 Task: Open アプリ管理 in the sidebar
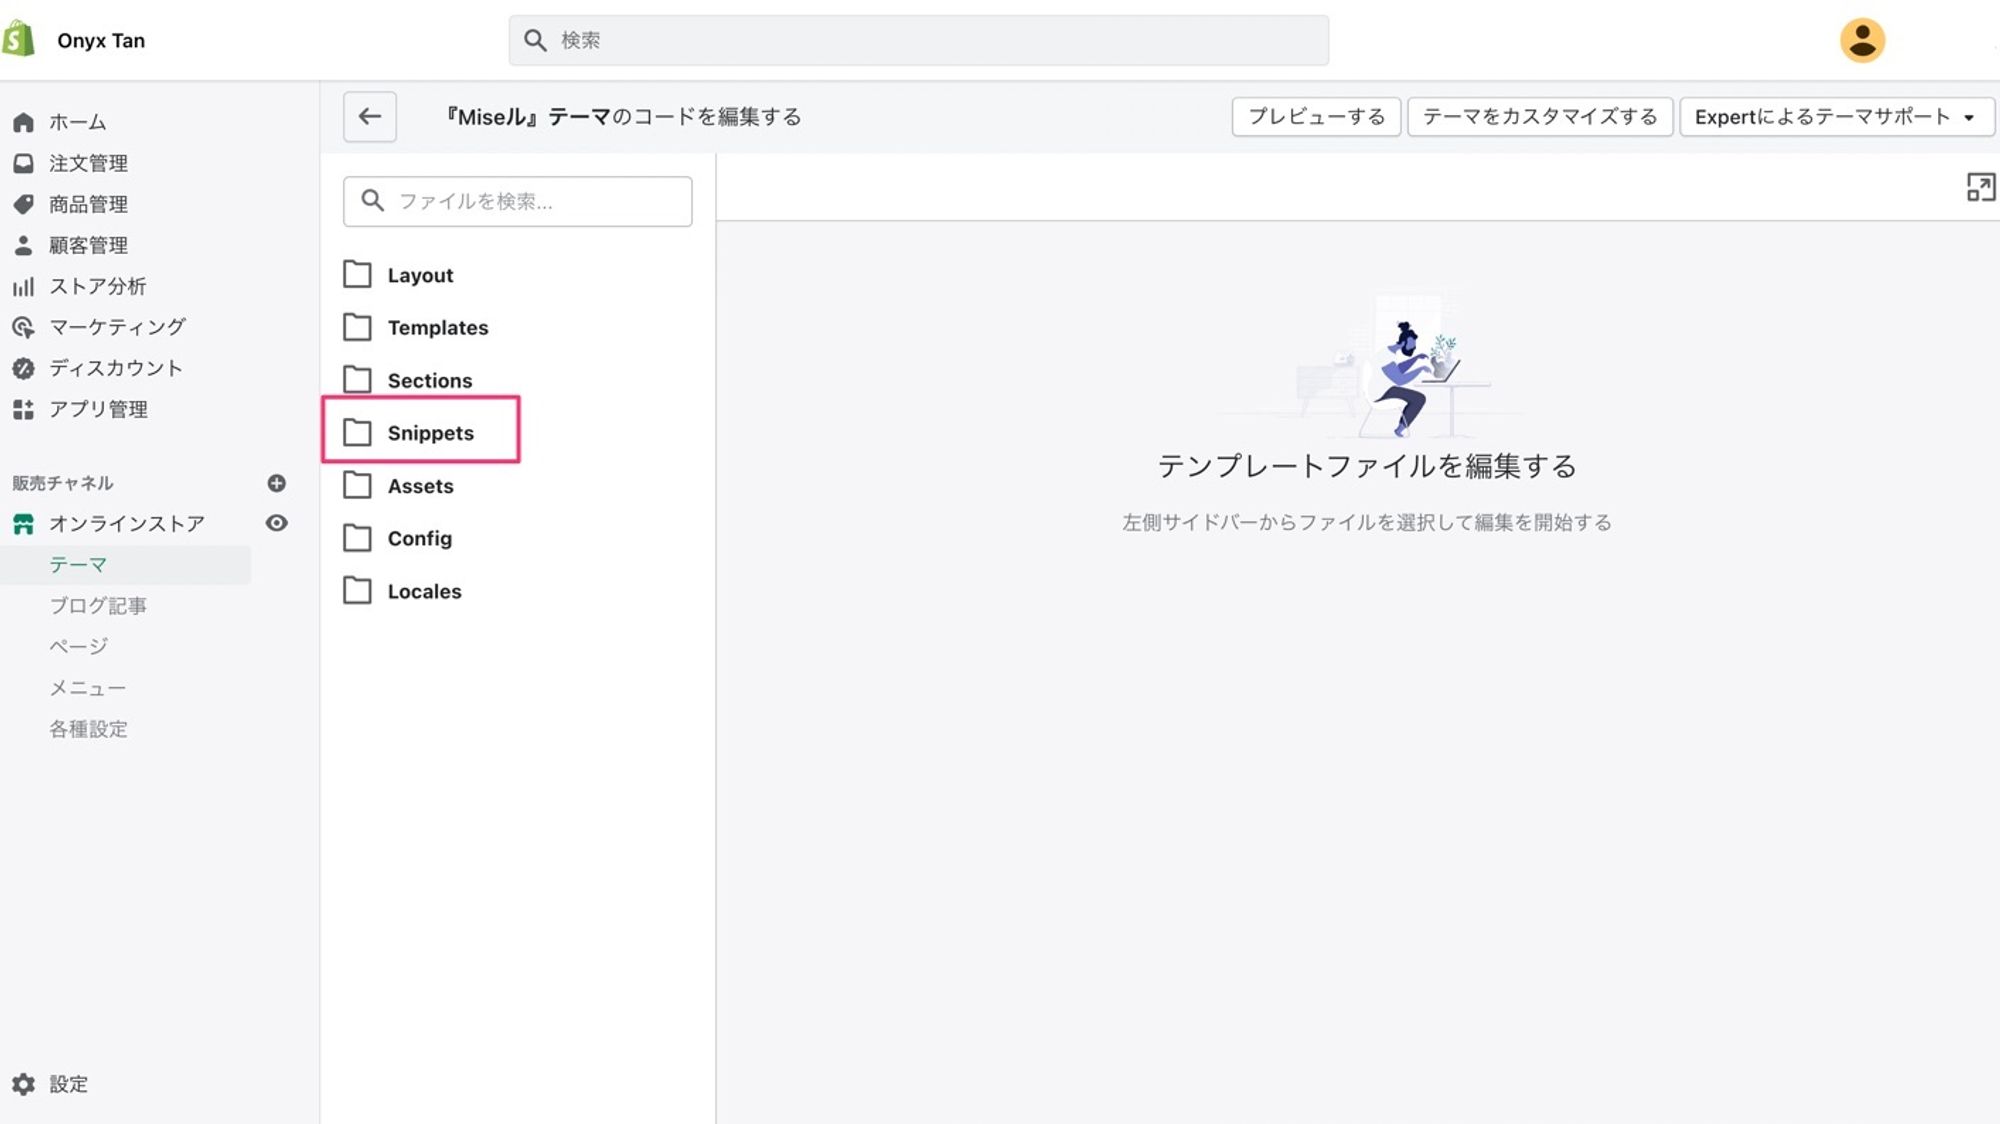98,409
